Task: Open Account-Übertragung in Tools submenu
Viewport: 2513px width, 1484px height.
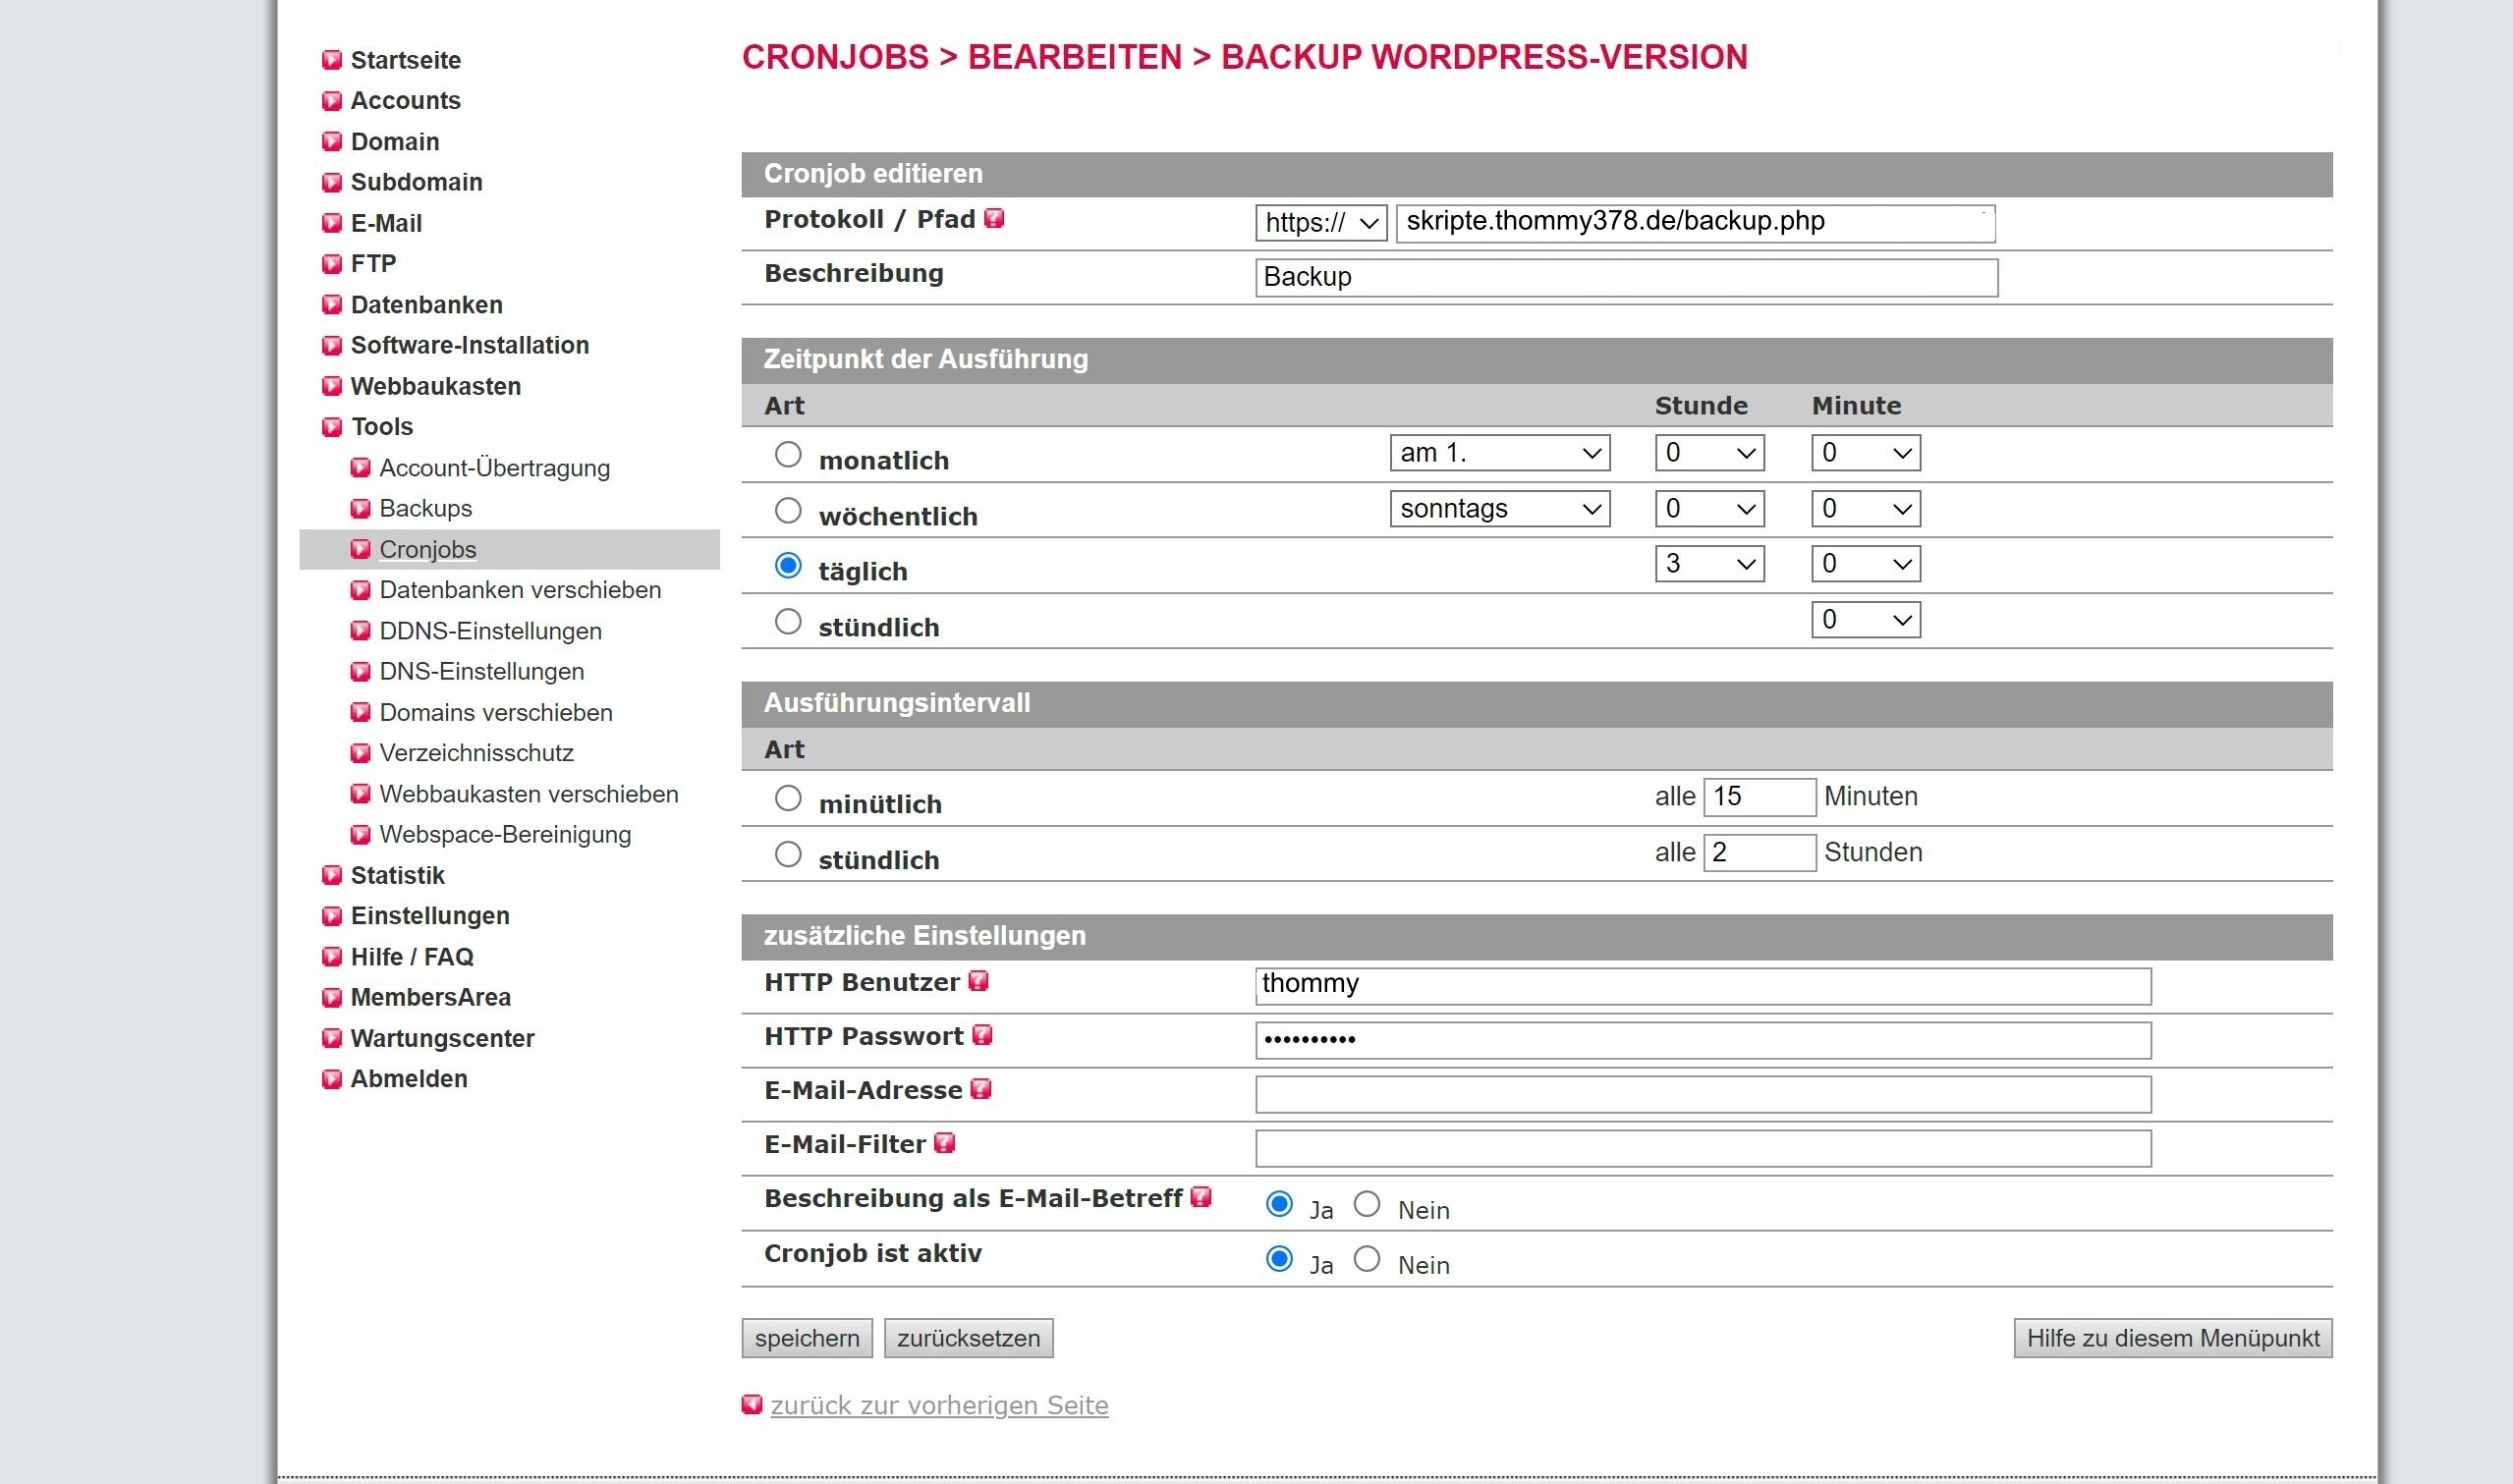Action: pos(494,468)
